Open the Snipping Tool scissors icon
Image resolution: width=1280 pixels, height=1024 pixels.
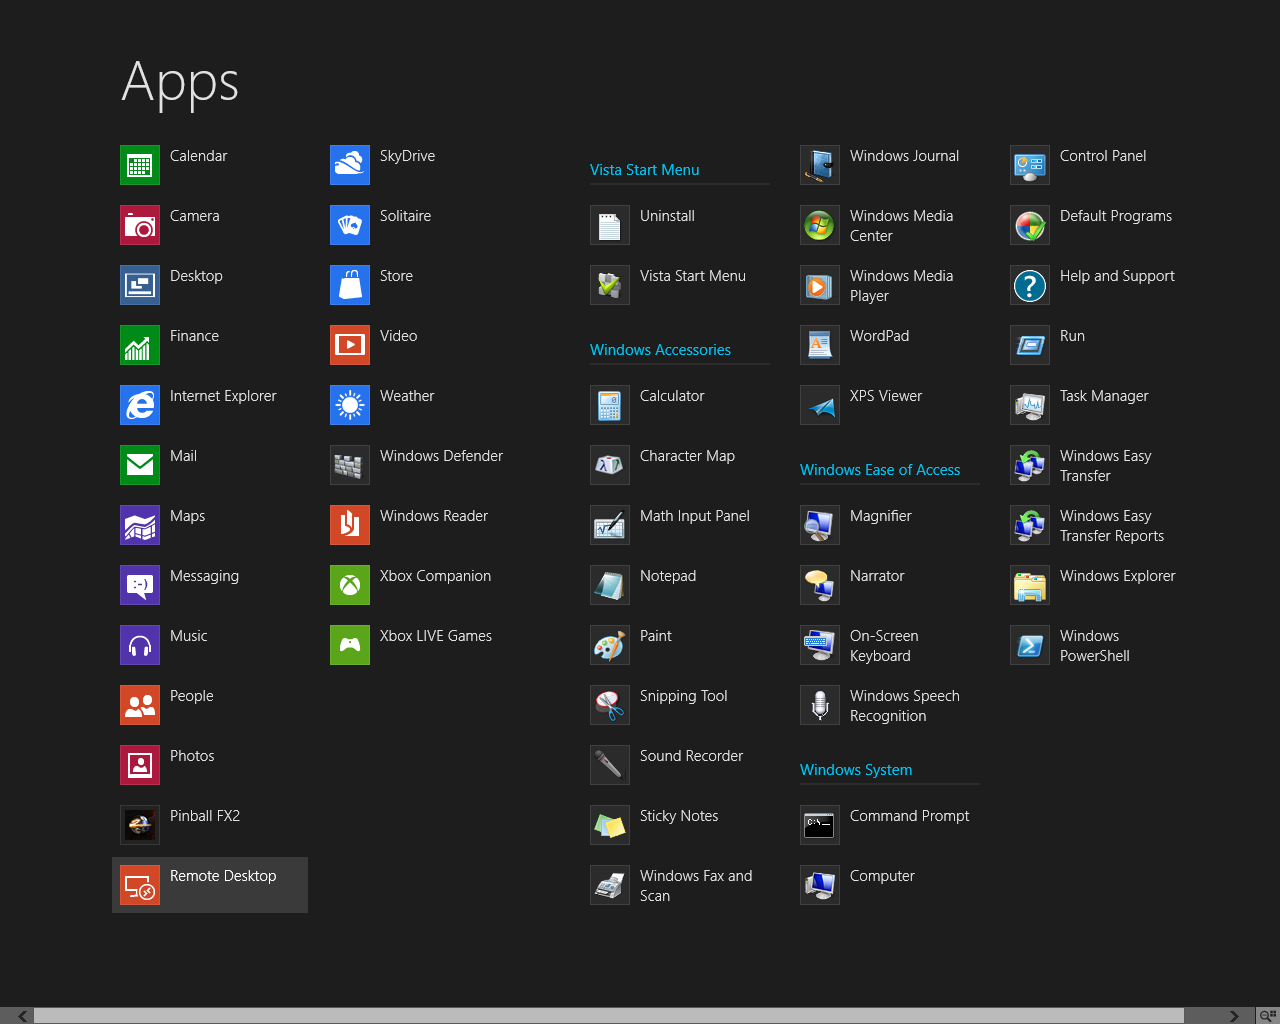pyautogui.click(x=610, y=705)
